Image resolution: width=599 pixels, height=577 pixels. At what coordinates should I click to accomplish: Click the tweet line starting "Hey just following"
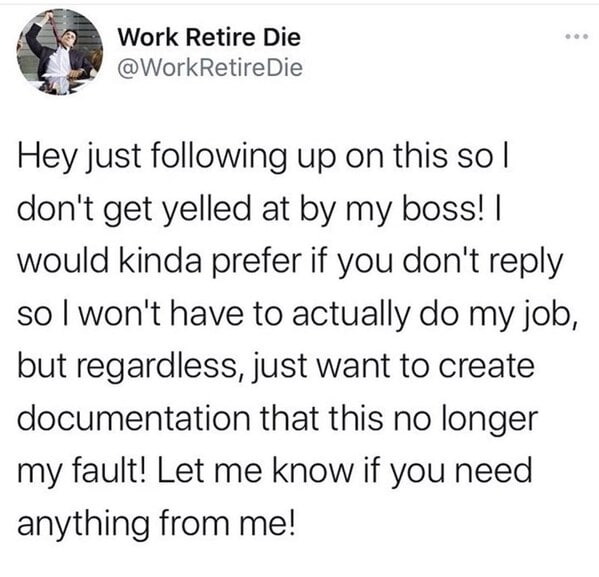pos(263,159)
